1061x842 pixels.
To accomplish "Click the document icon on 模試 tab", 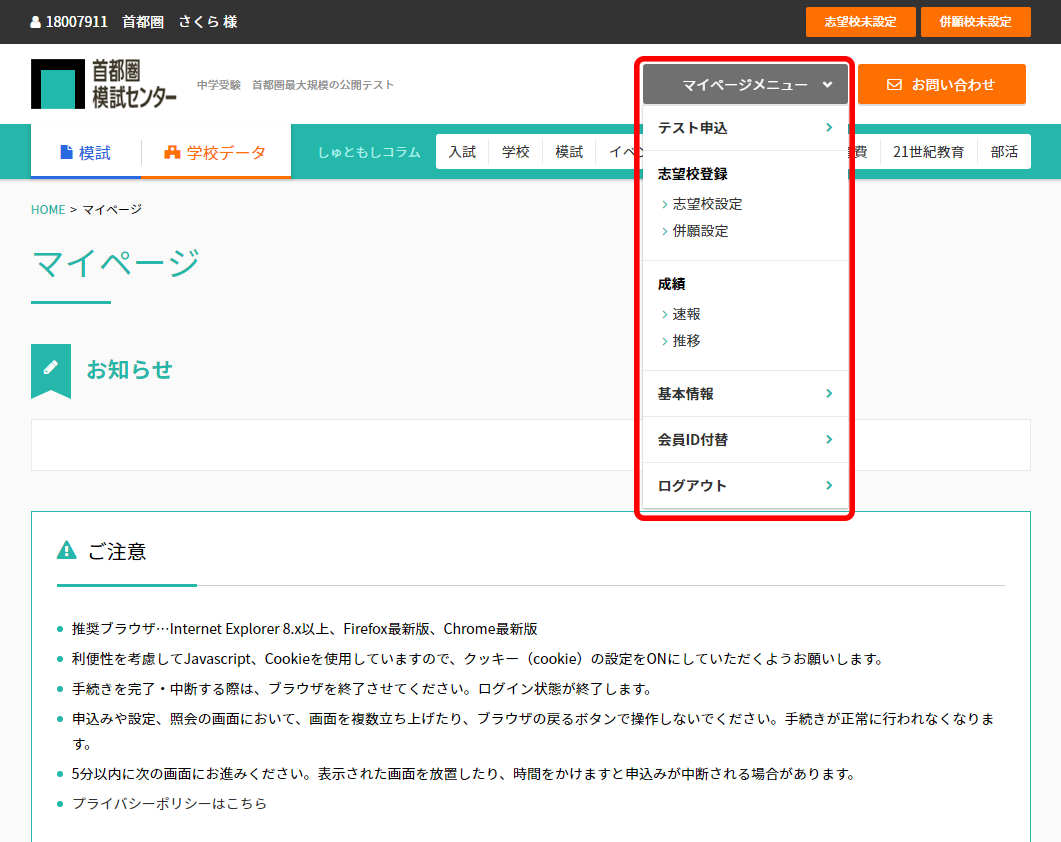I will (67, 153).
